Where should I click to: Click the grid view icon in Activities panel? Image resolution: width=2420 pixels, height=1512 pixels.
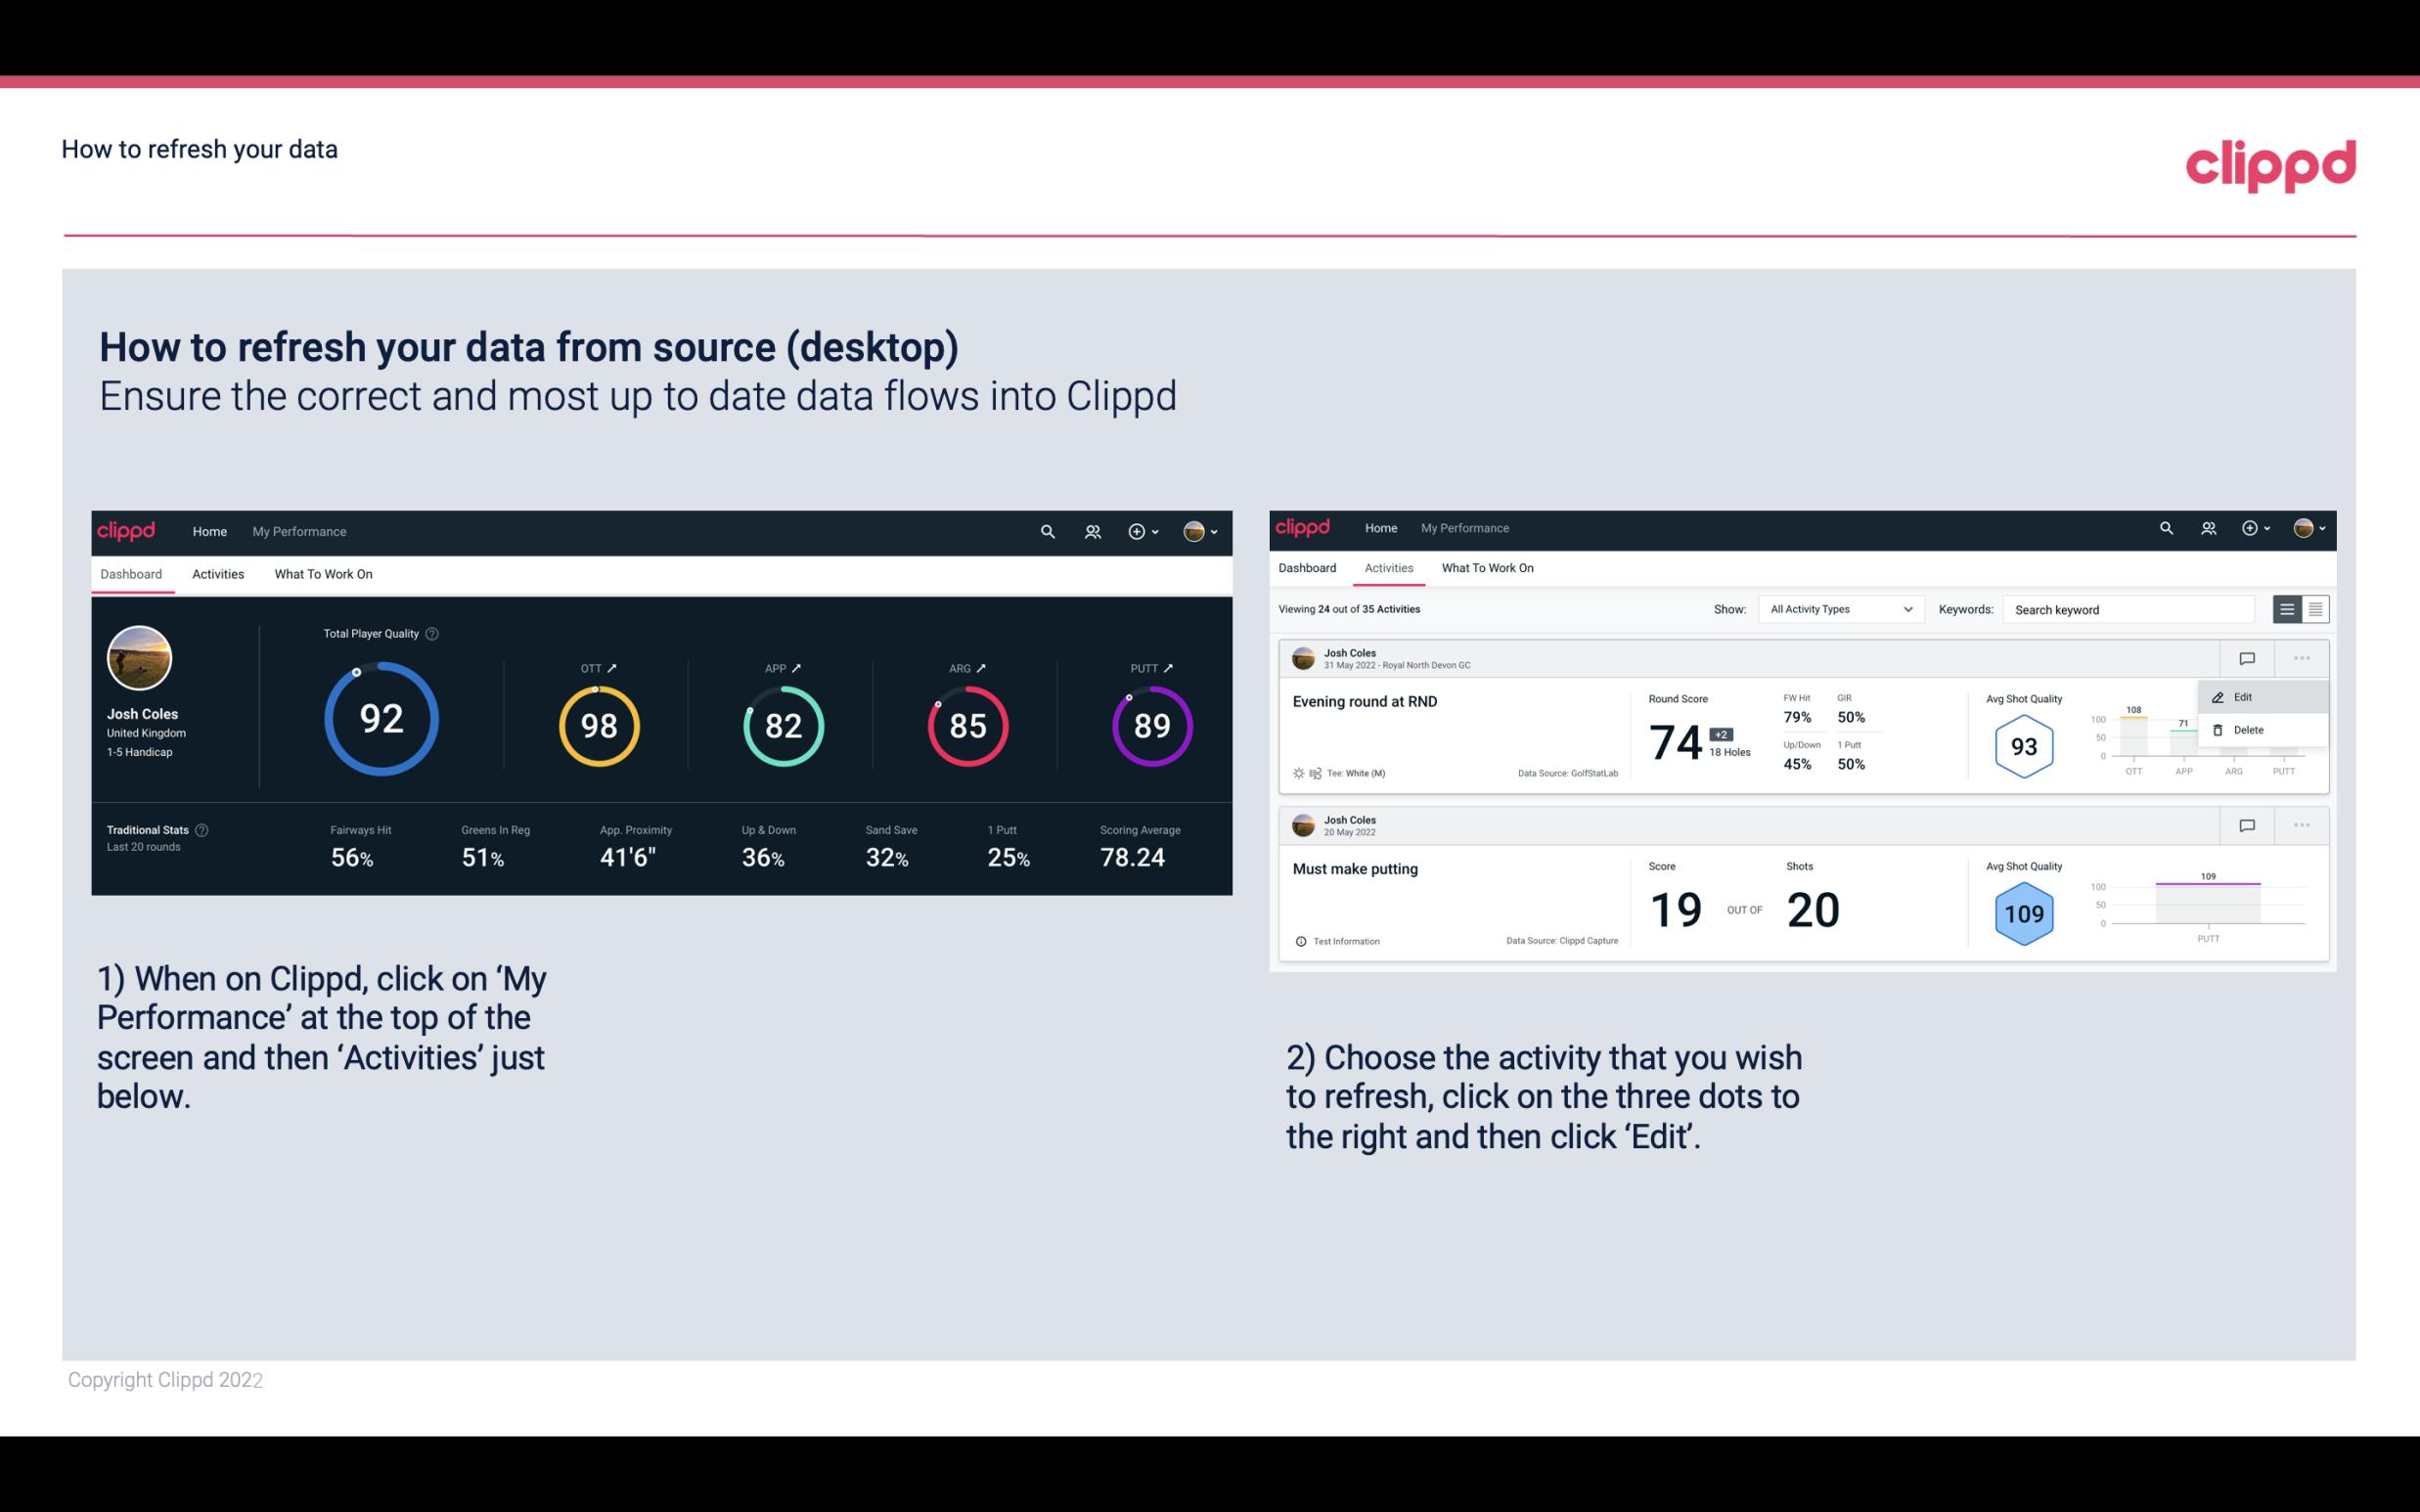[2315, 609]
